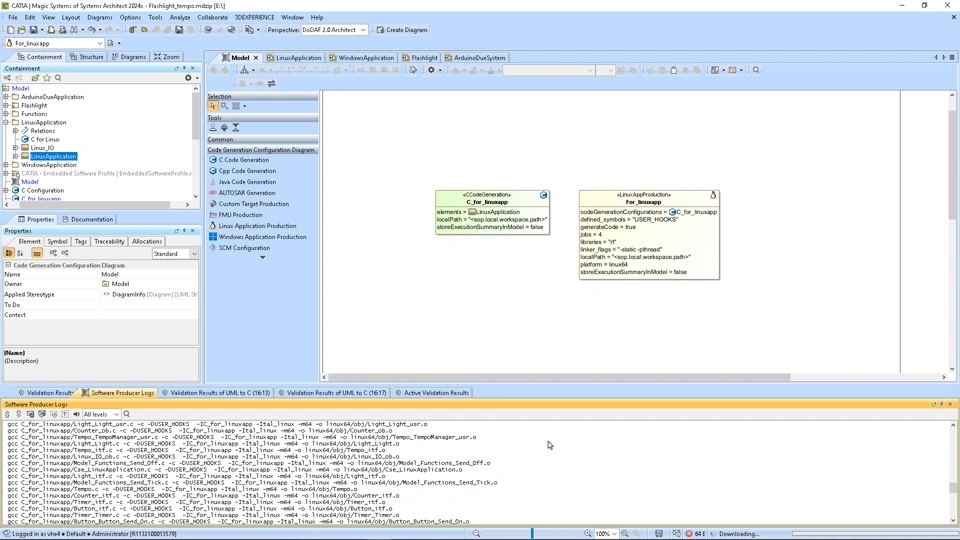Click the search magnifier in Containment toolbar
Screen dimensions: 960x540
58,78
